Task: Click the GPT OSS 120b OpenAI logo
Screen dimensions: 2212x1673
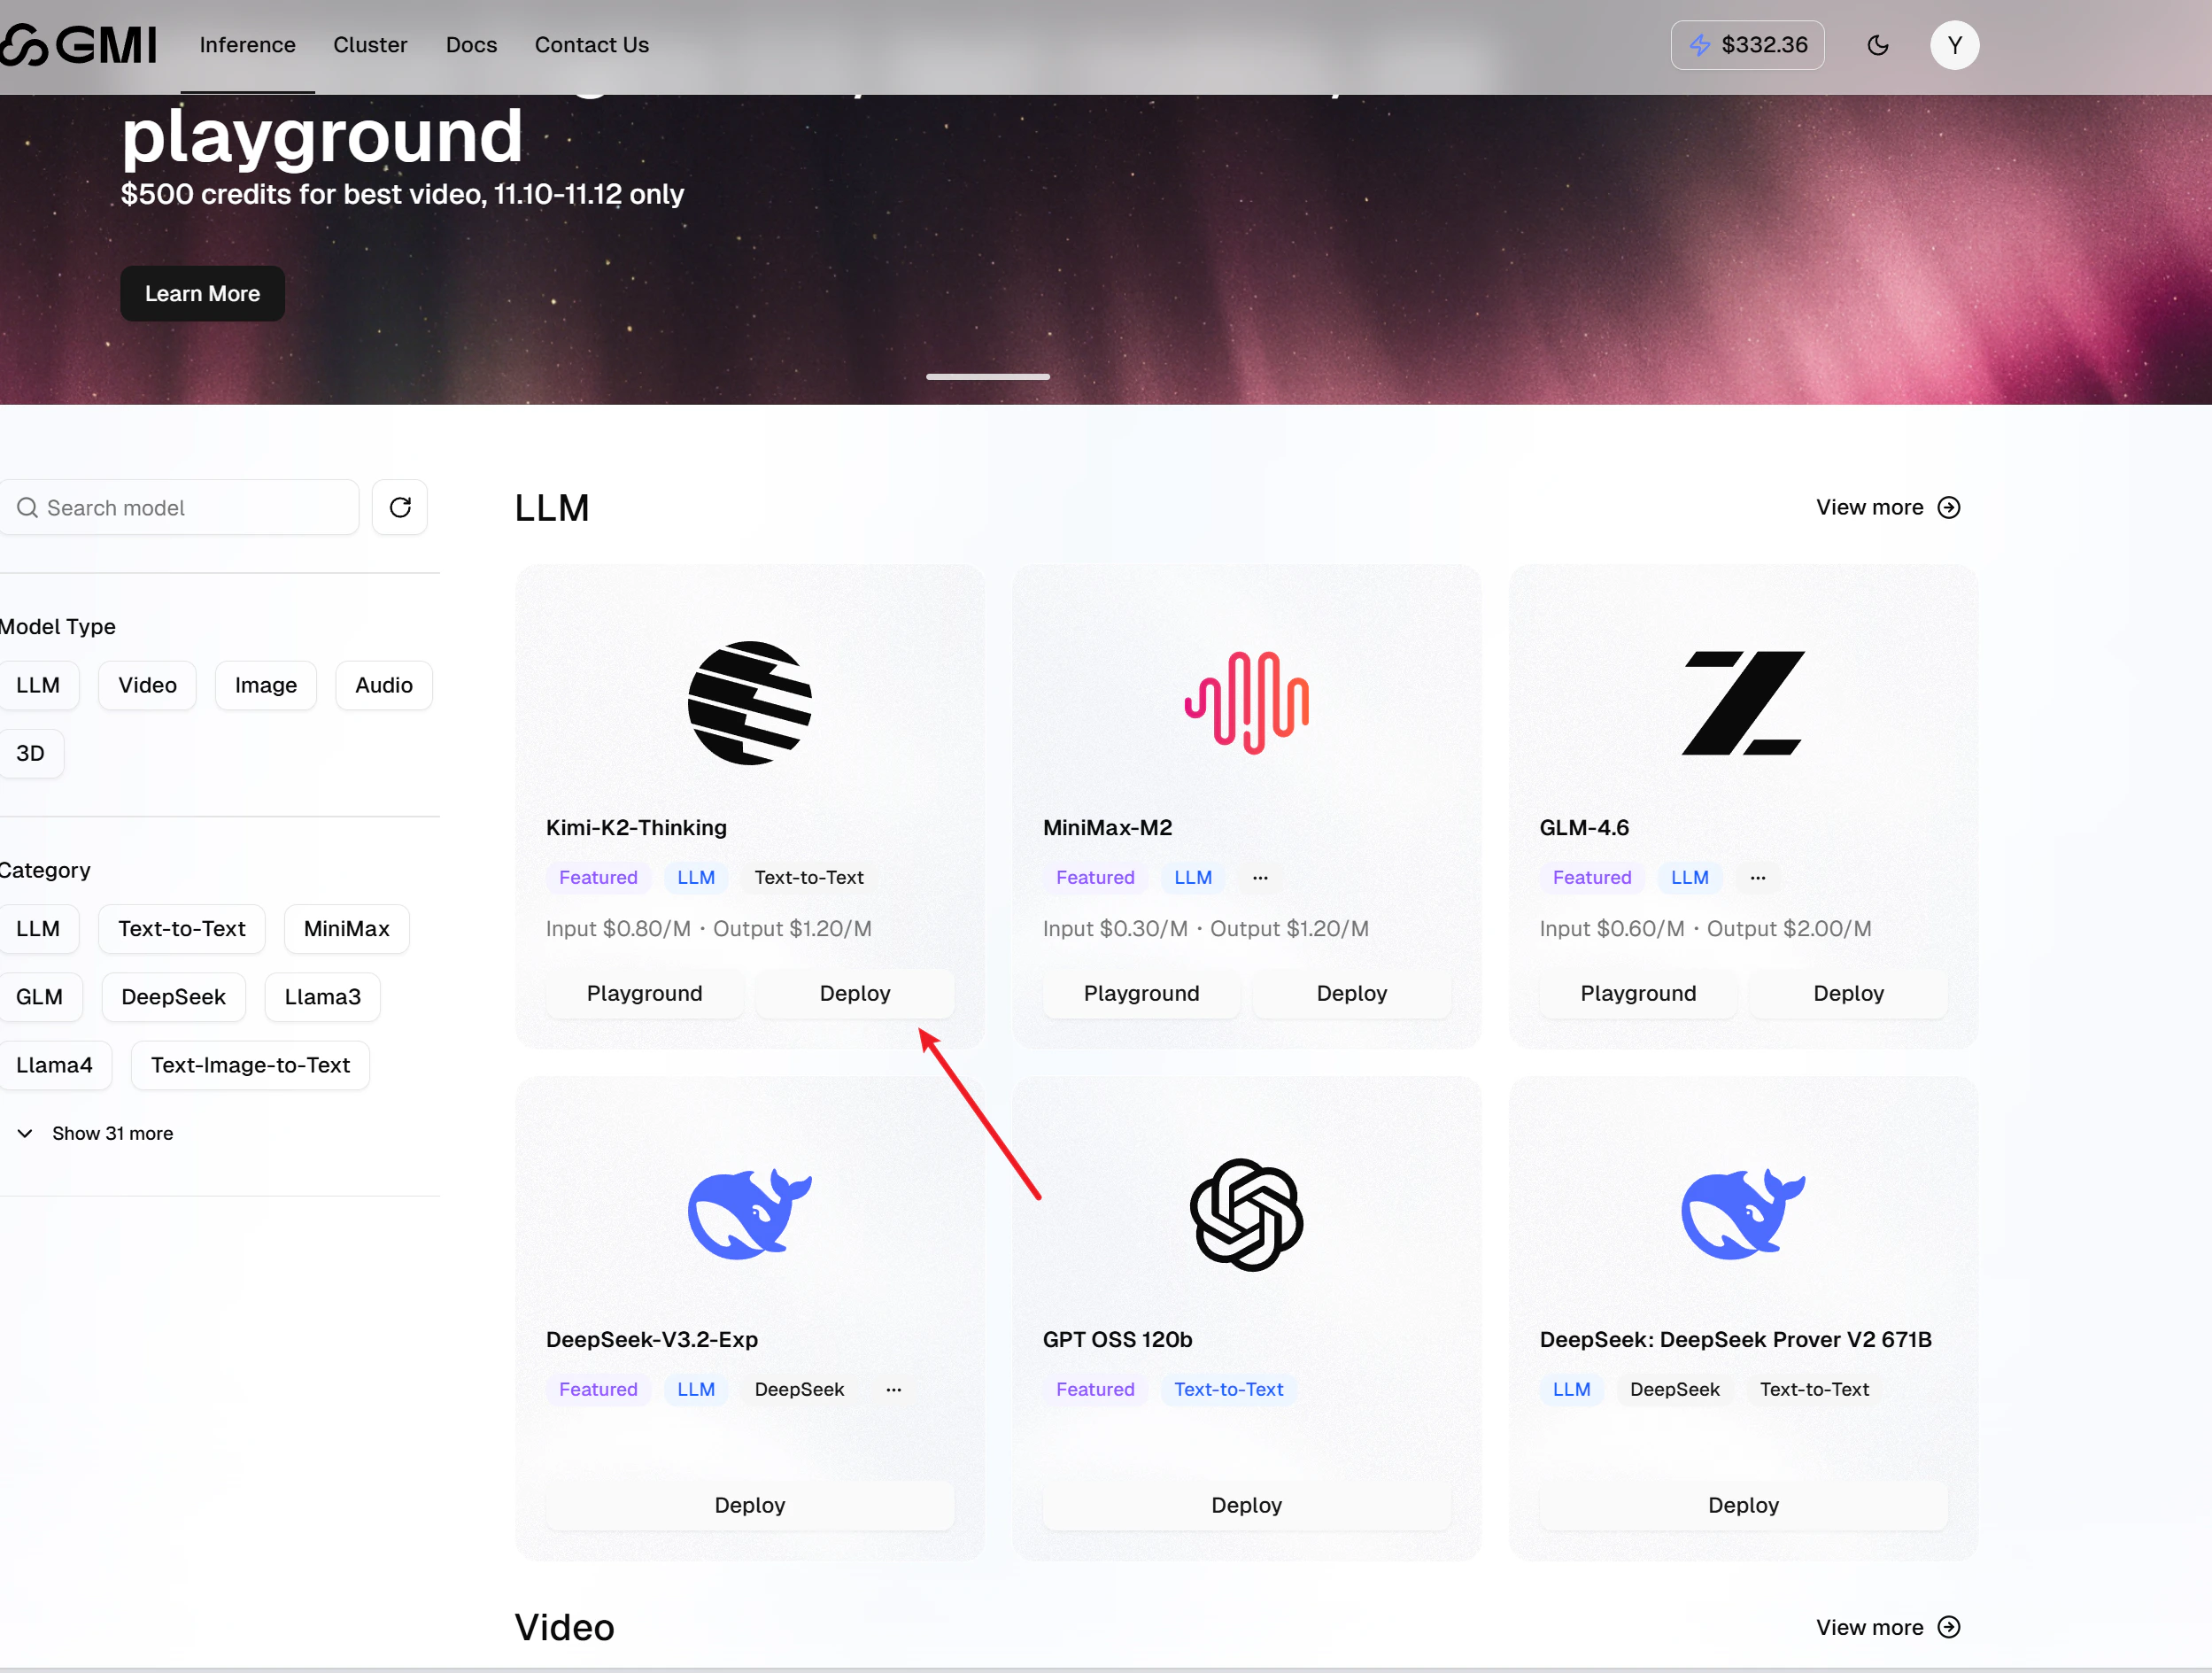Action: [1246, 1214]
